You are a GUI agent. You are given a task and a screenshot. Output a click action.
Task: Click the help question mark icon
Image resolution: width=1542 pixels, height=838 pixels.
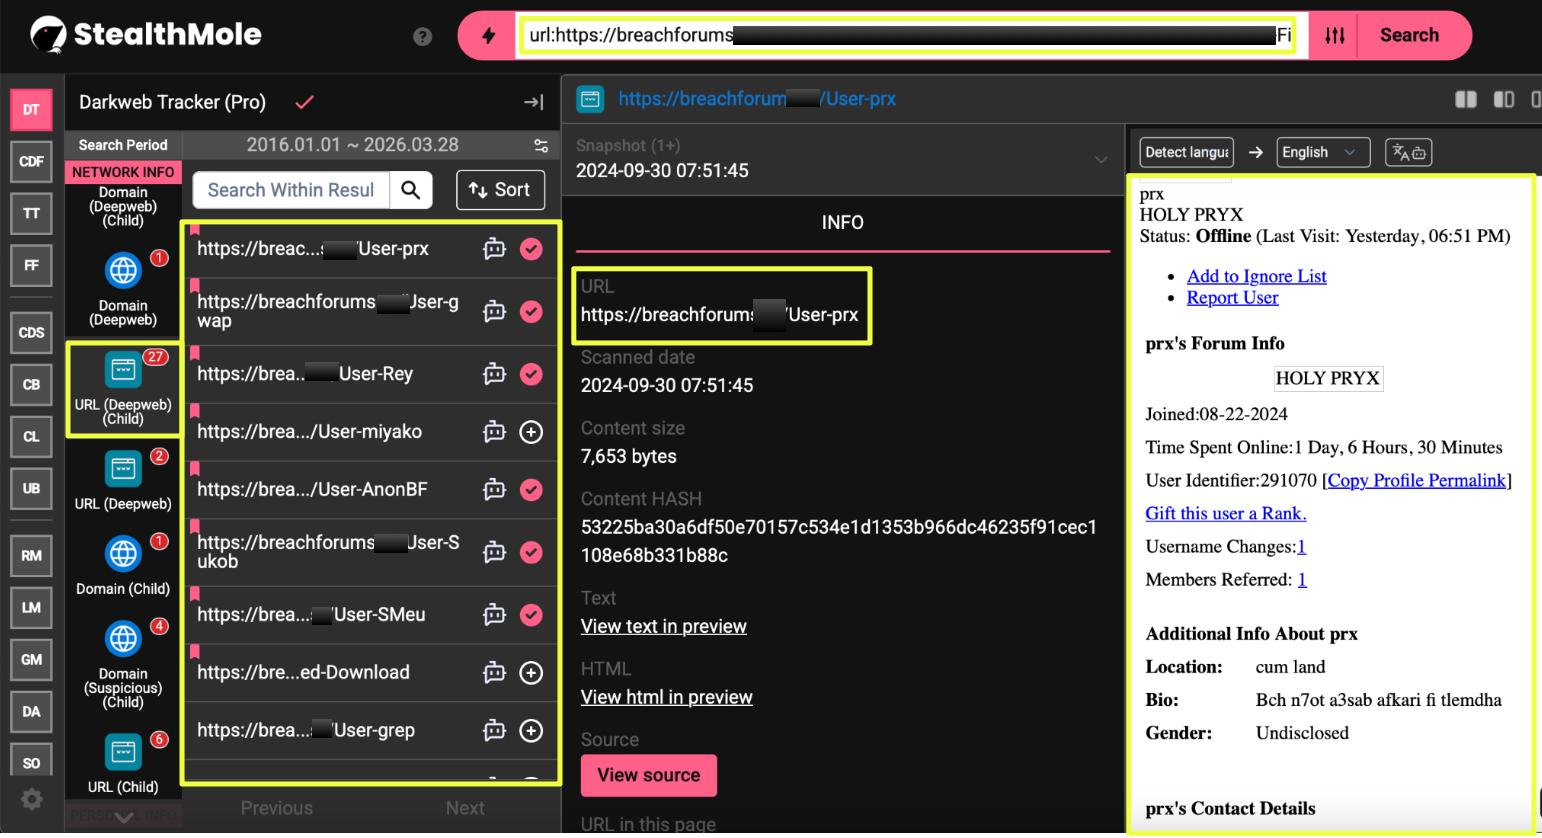tap(423, 37)
